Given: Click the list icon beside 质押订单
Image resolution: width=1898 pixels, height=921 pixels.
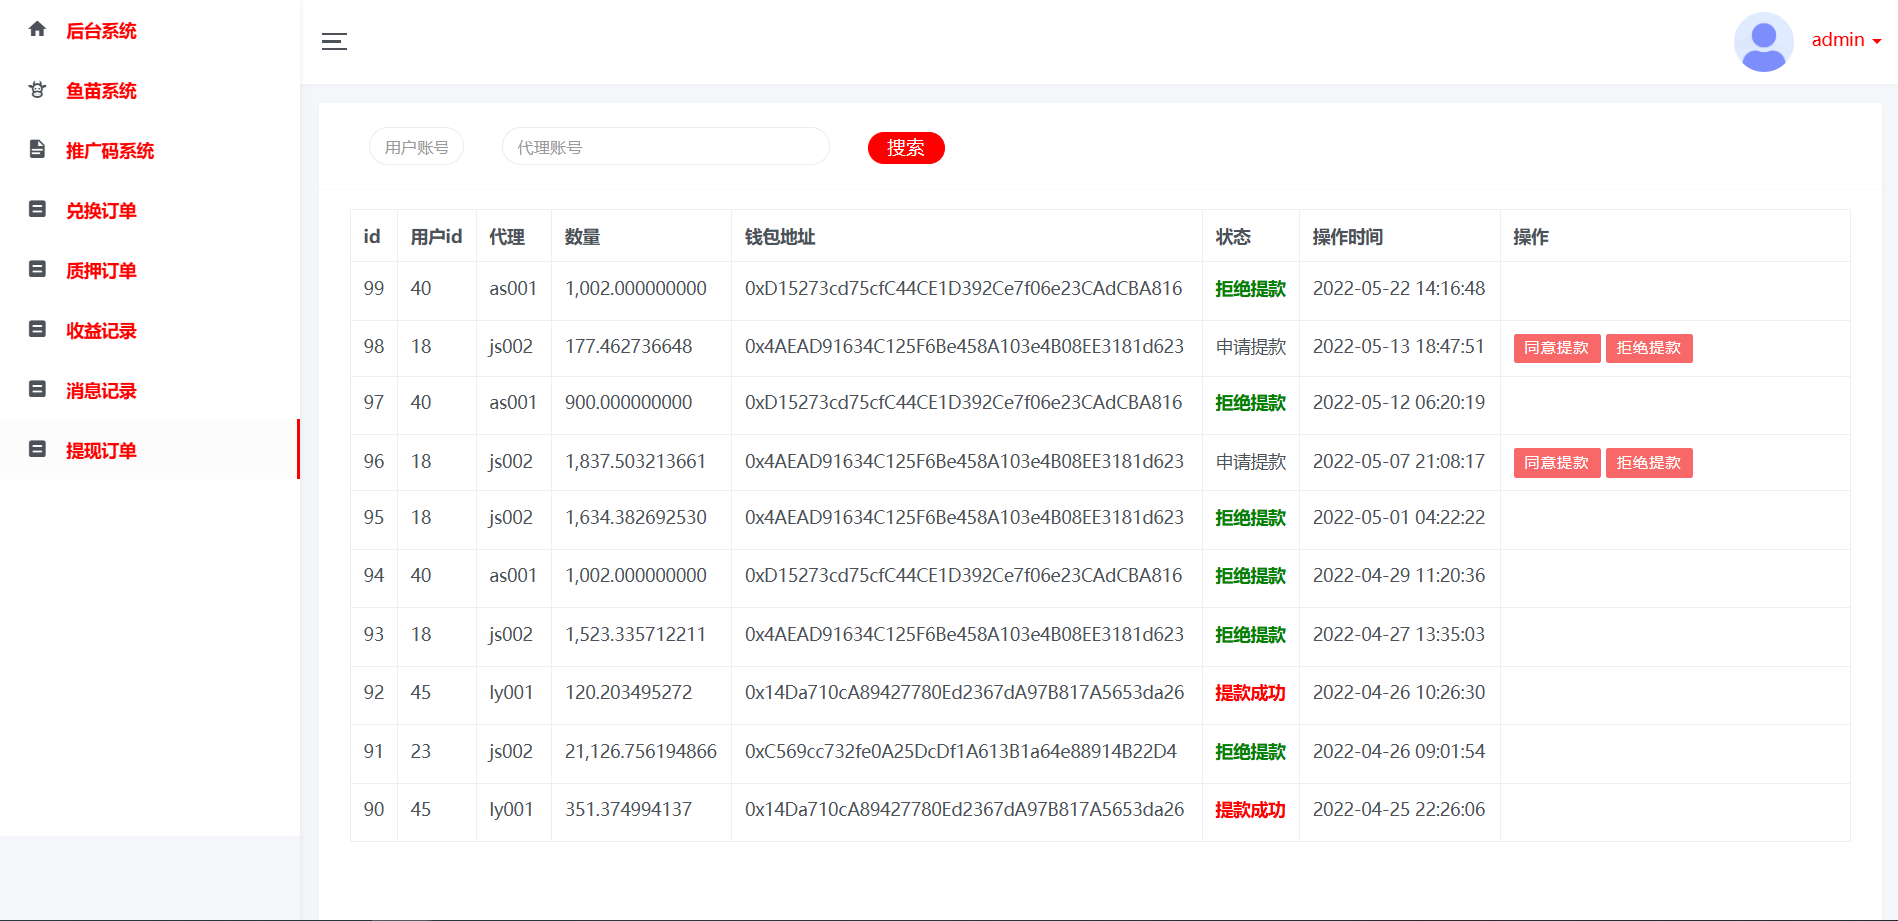Looking at the screenshot, I should coord(37,270).
